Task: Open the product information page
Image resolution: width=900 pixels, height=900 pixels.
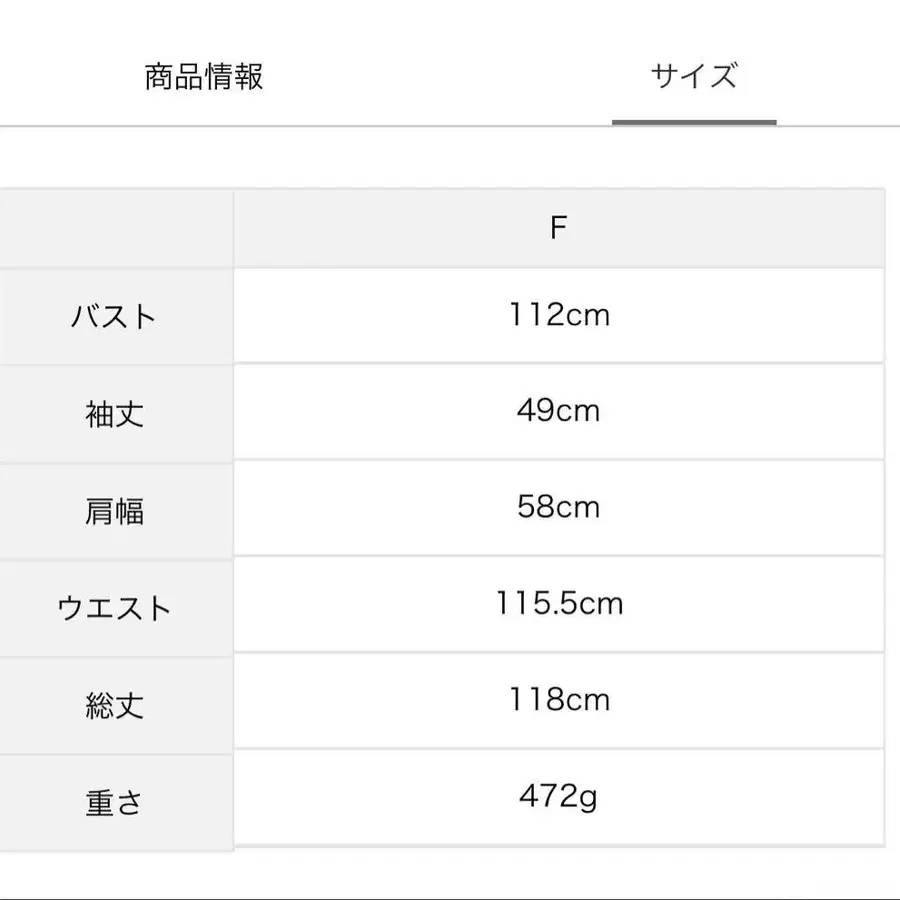Action: (207, 73)
